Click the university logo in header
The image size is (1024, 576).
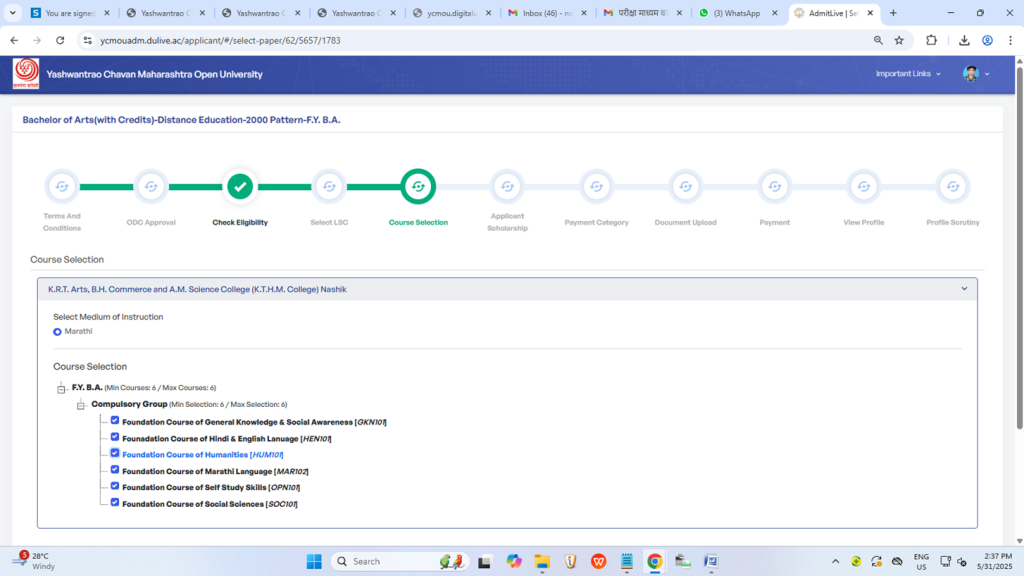tap(26, 74)
